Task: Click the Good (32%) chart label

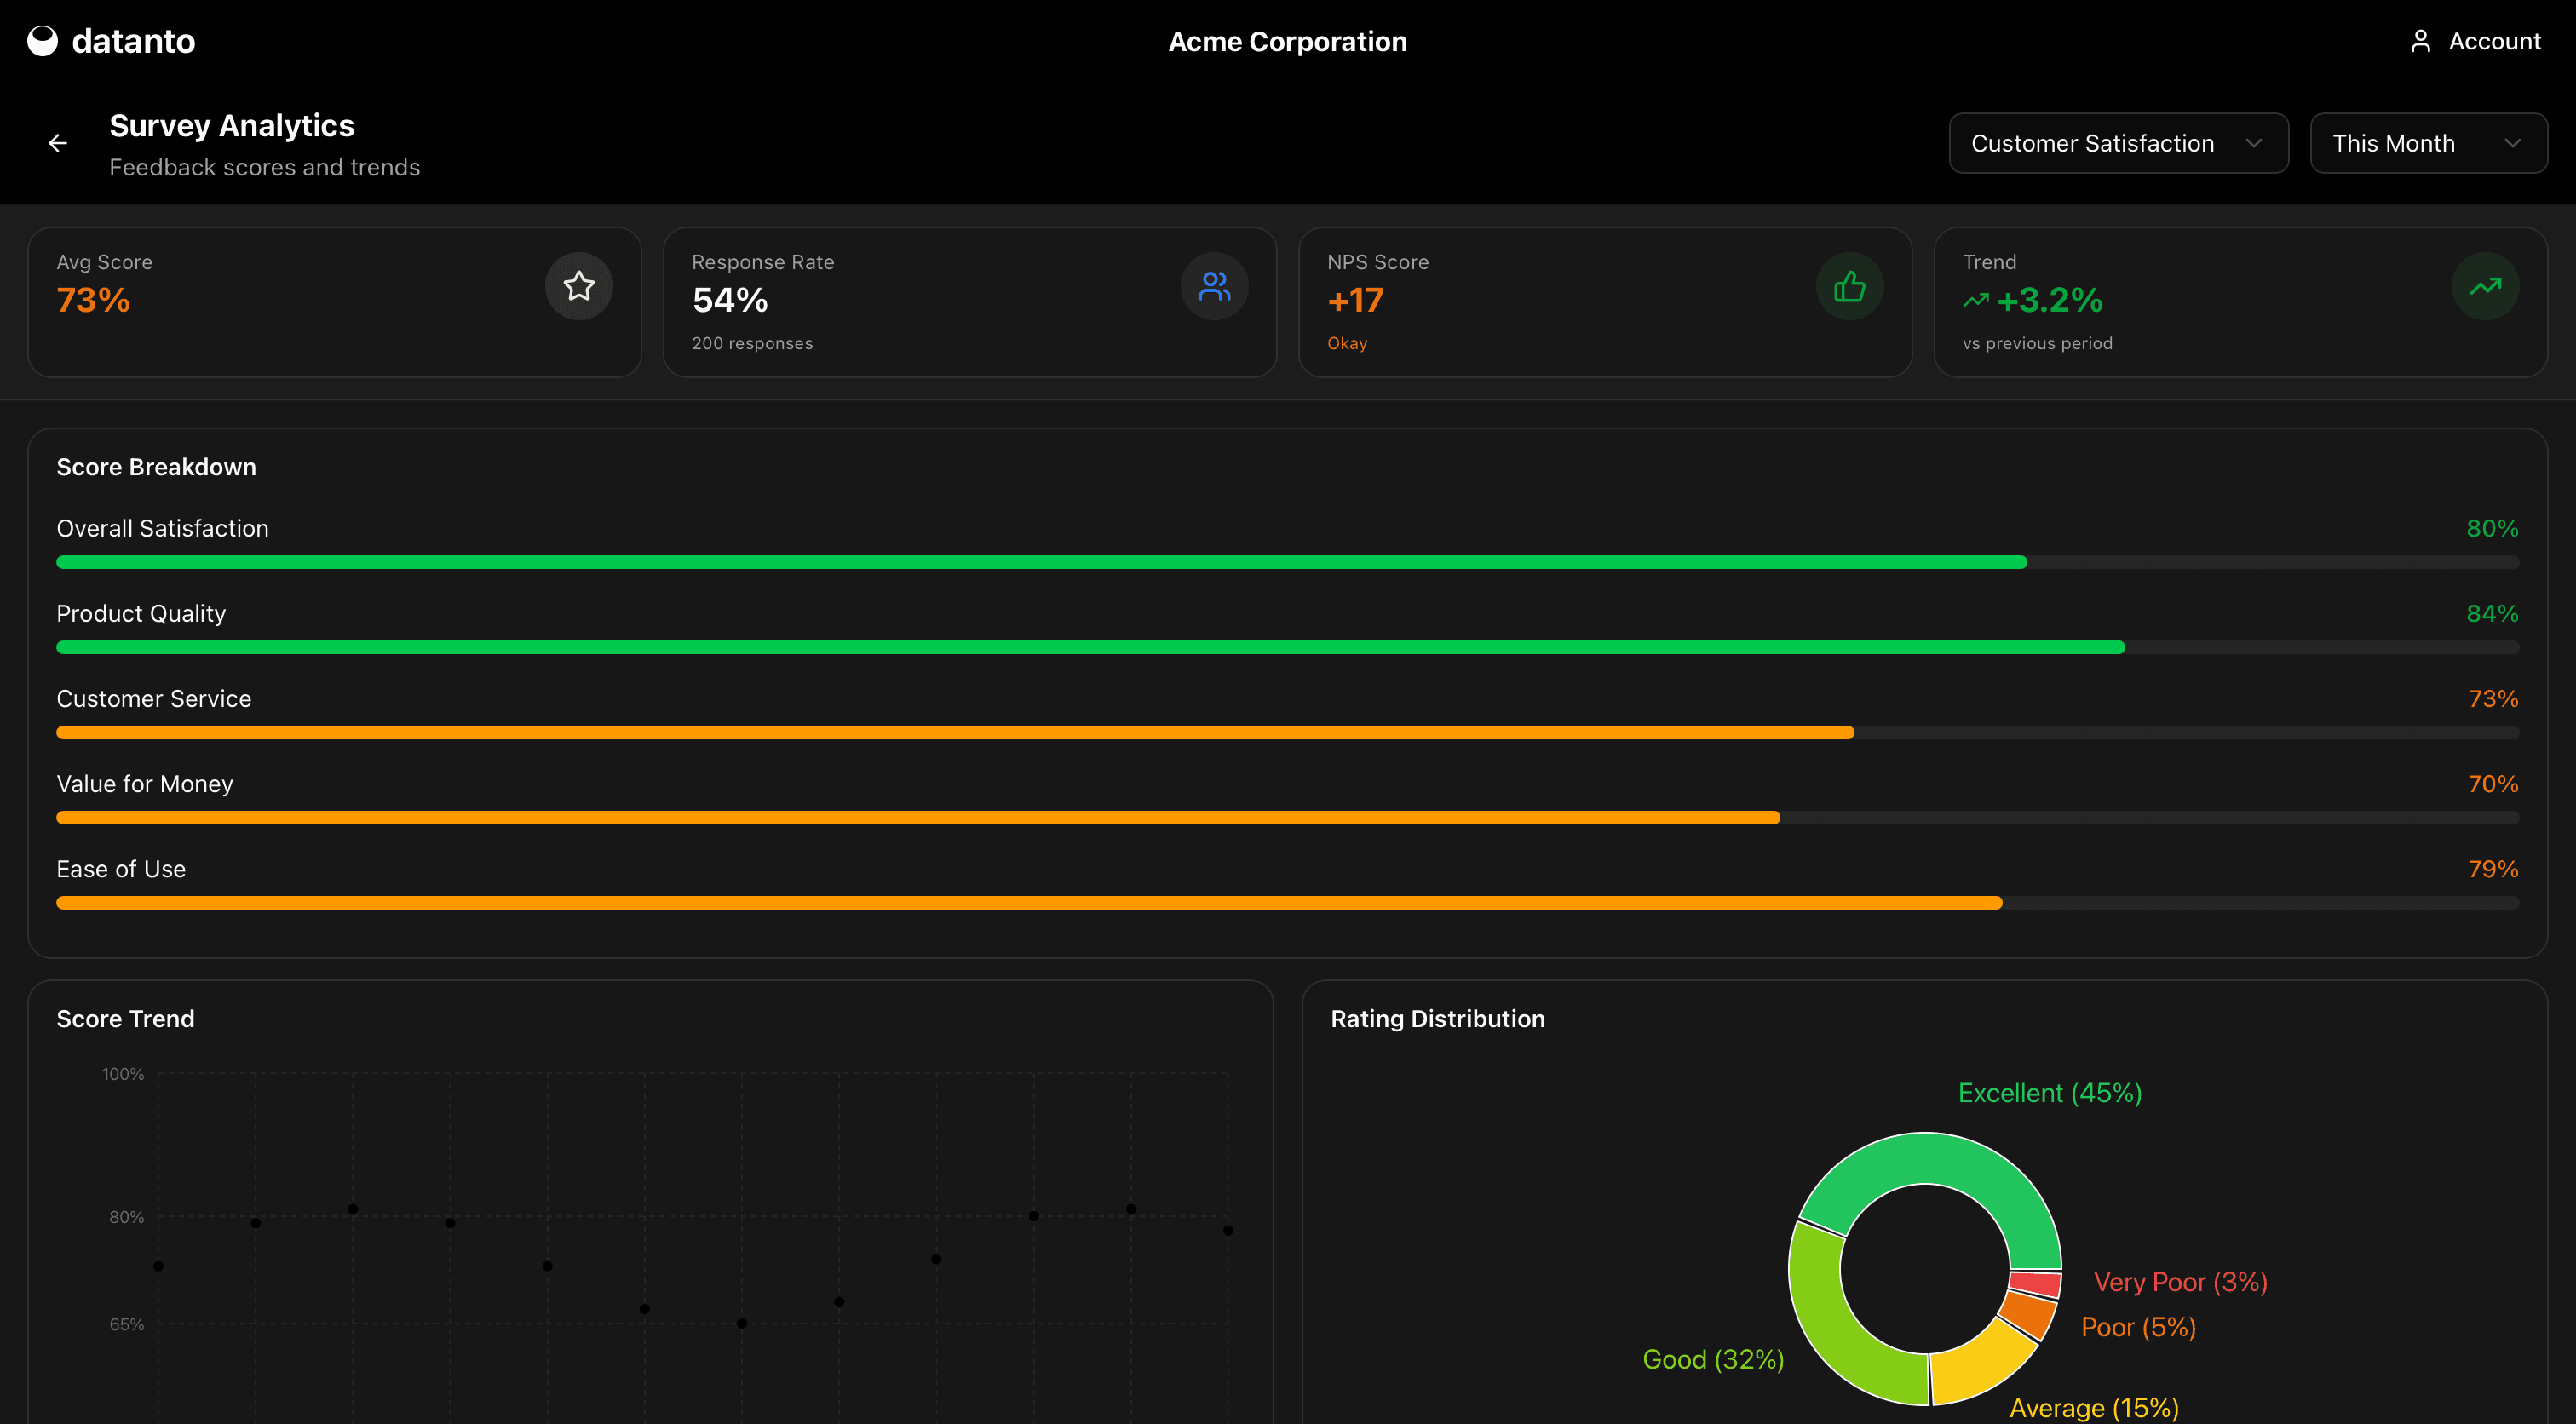Action: coord(1713,1359)
